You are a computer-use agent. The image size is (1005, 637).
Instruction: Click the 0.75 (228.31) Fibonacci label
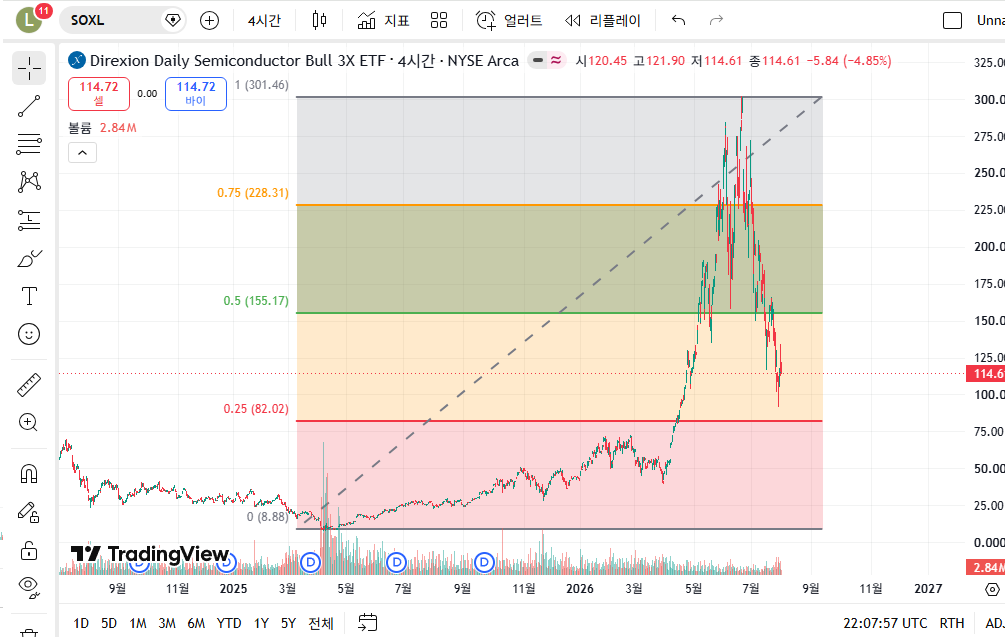pyautogui.click(x=253, y=193)
